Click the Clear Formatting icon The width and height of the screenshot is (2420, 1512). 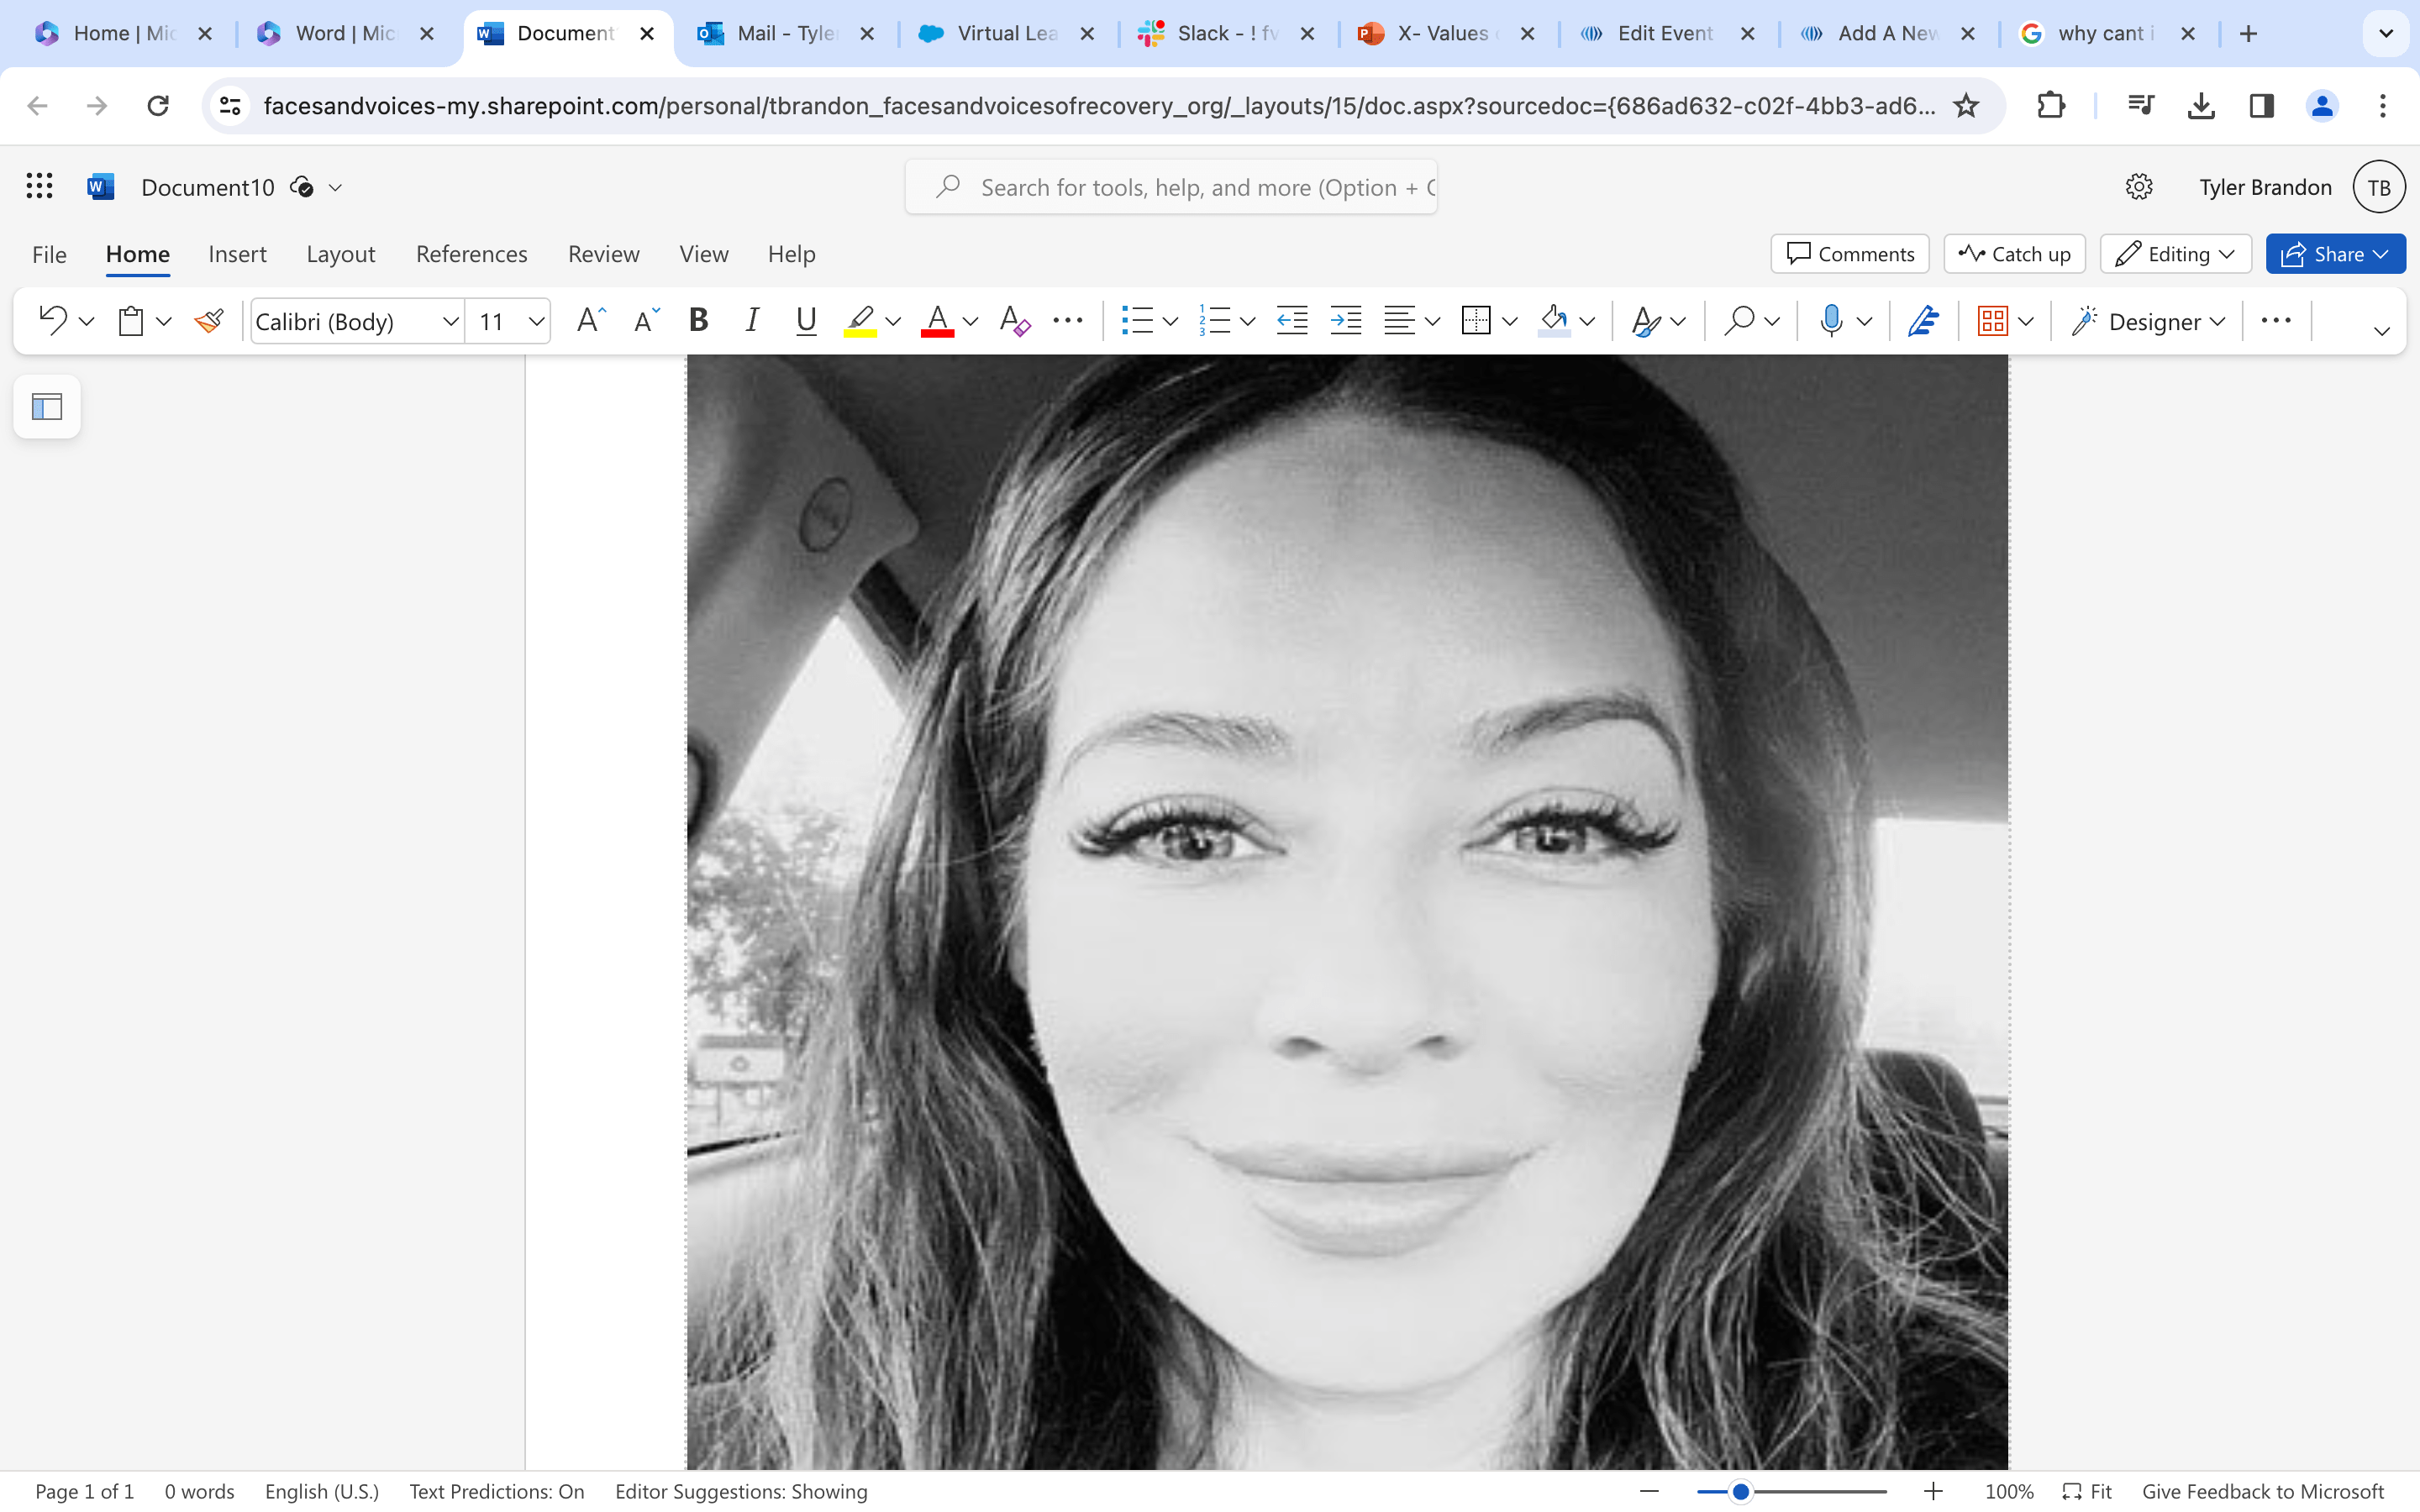click(x=1014, y=321)
